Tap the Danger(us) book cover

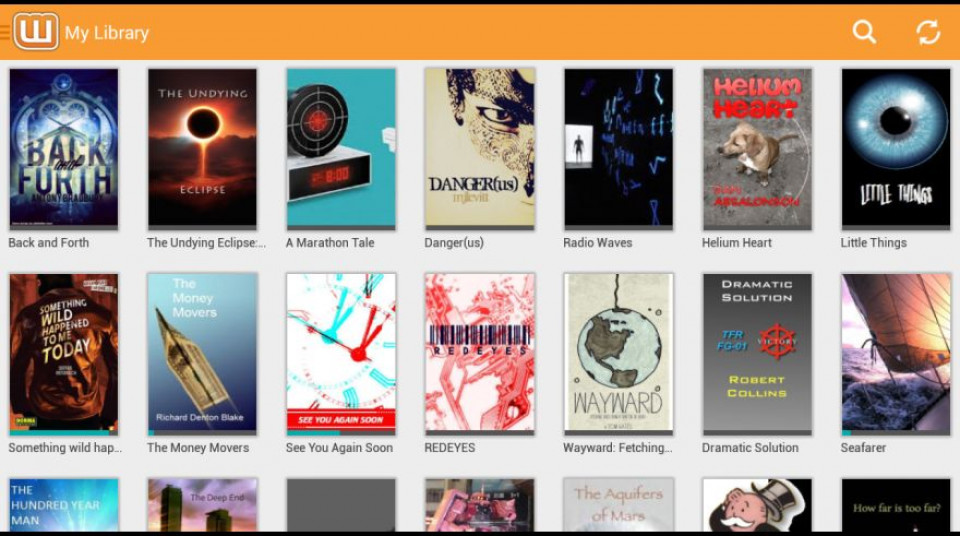(479, 148)
